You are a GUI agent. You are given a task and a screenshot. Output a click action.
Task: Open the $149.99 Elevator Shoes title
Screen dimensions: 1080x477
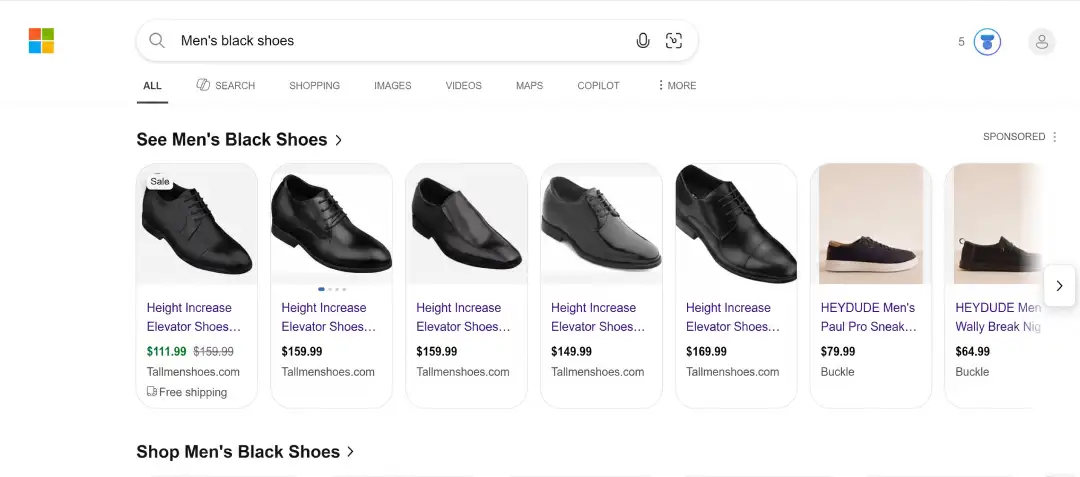click(x=598, y=317)
